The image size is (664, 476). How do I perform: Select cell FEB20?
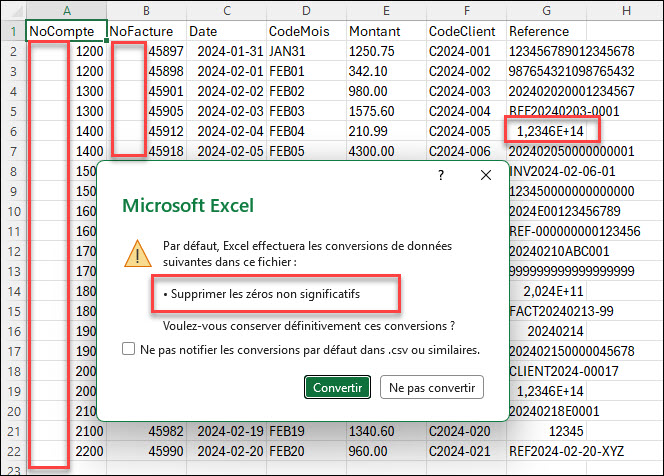coord(306,451)
